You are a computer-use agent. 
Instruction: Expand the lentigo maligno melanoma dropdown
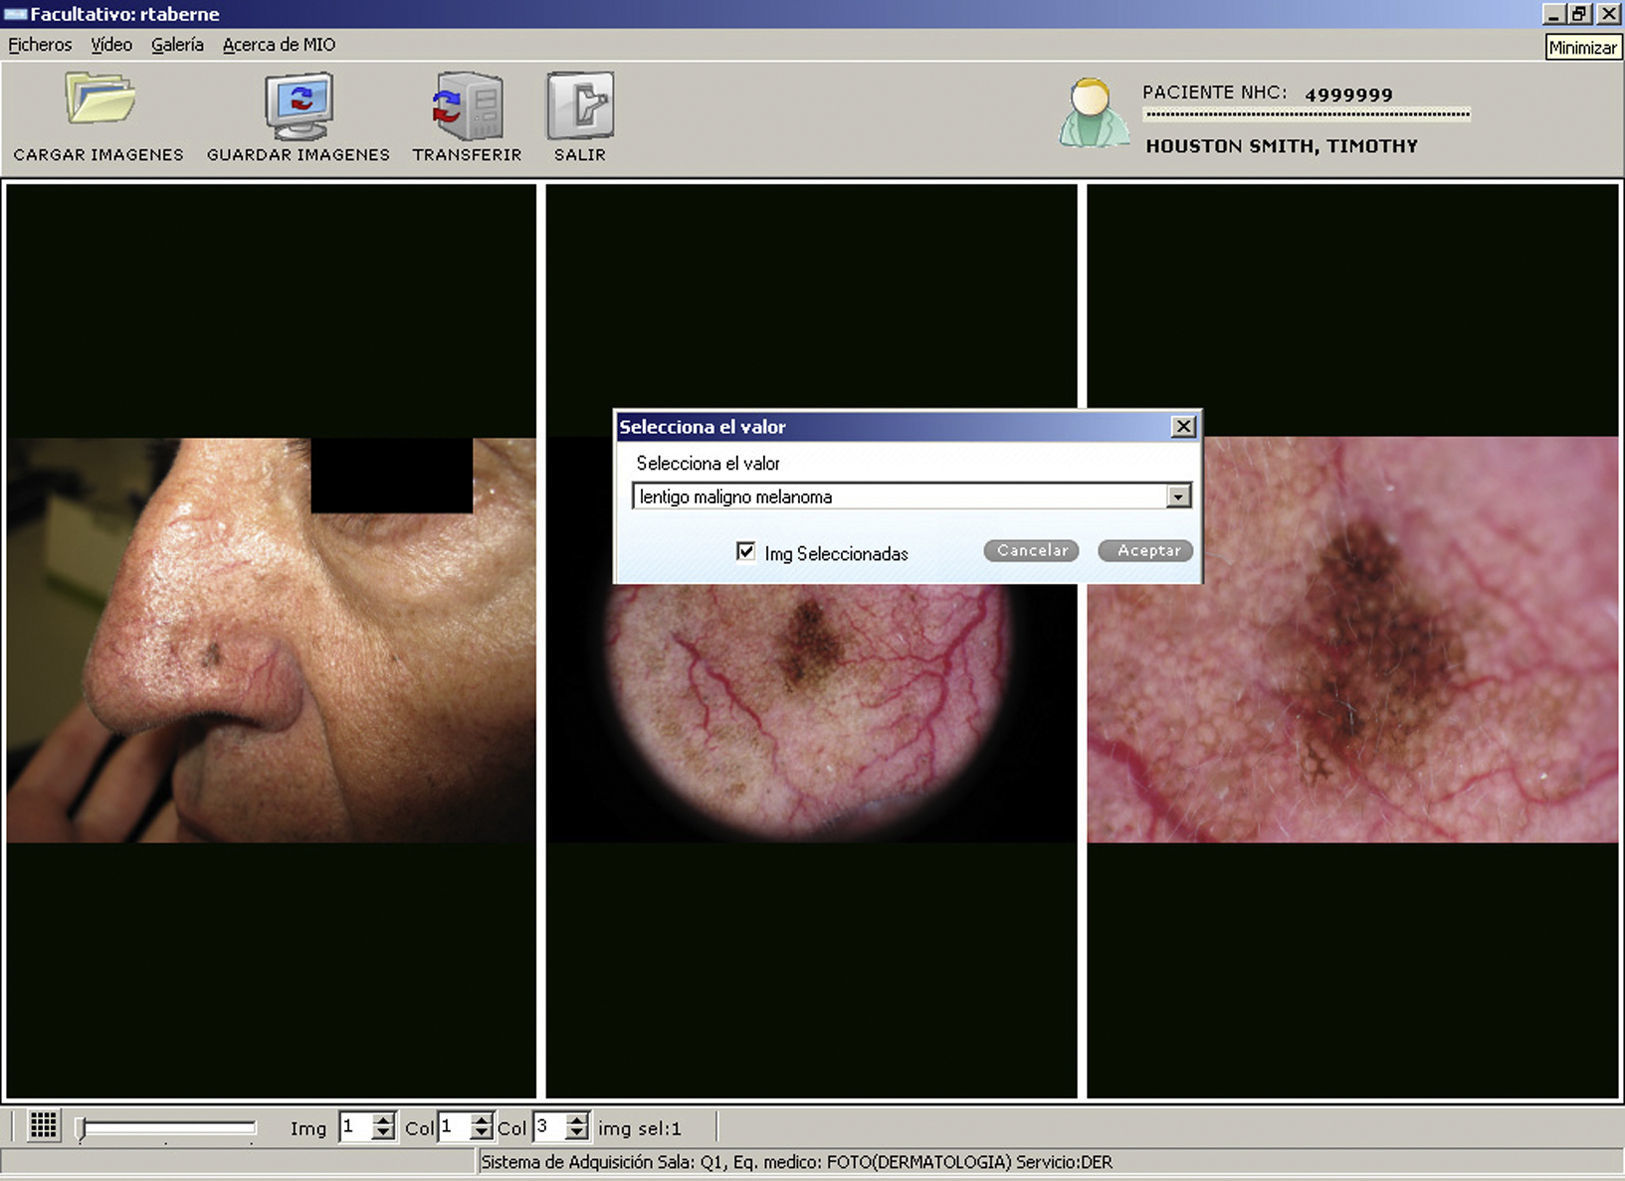coord(1178,497)
